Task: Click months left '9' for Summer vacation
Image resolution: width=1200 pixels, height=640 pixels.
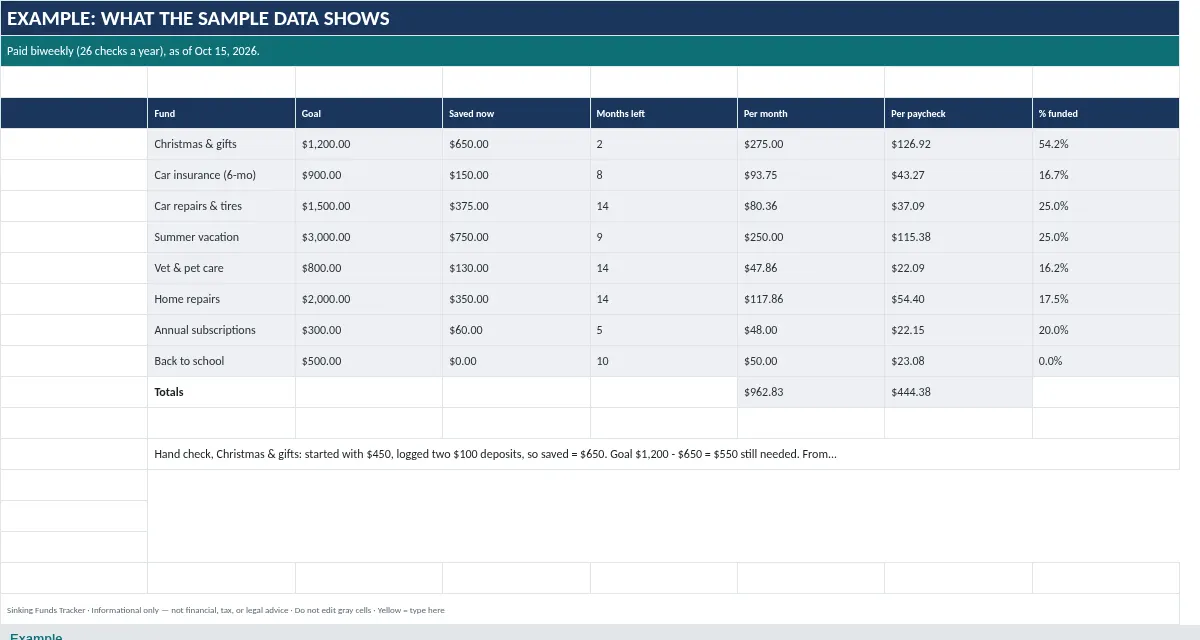Action: point(664,237)
